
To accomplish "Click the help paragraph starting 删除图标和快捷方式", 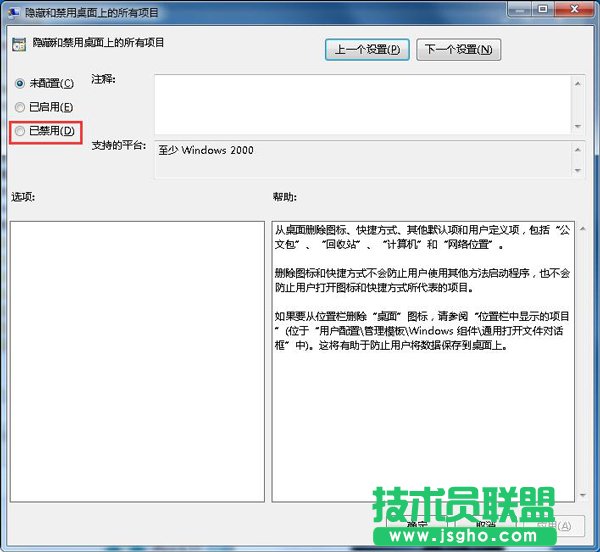I will coord(422,280).
